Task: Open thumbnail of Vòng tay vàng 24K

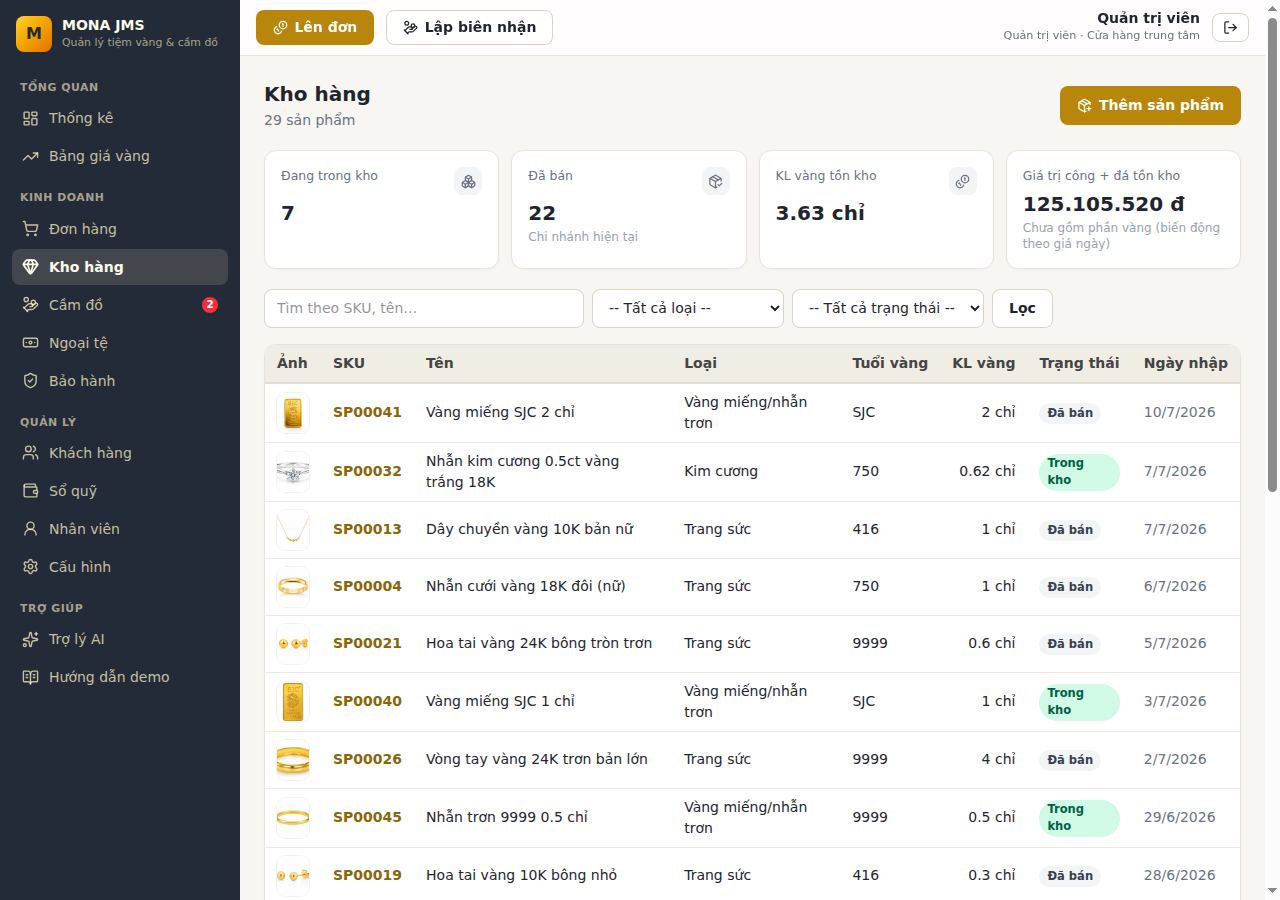Action: 293,760
